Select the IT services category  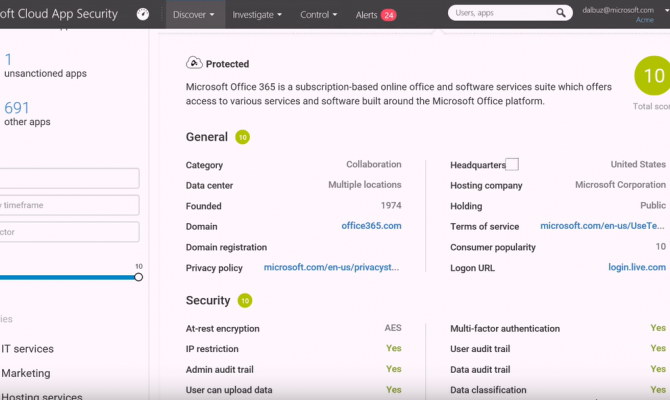coord(27,349)
